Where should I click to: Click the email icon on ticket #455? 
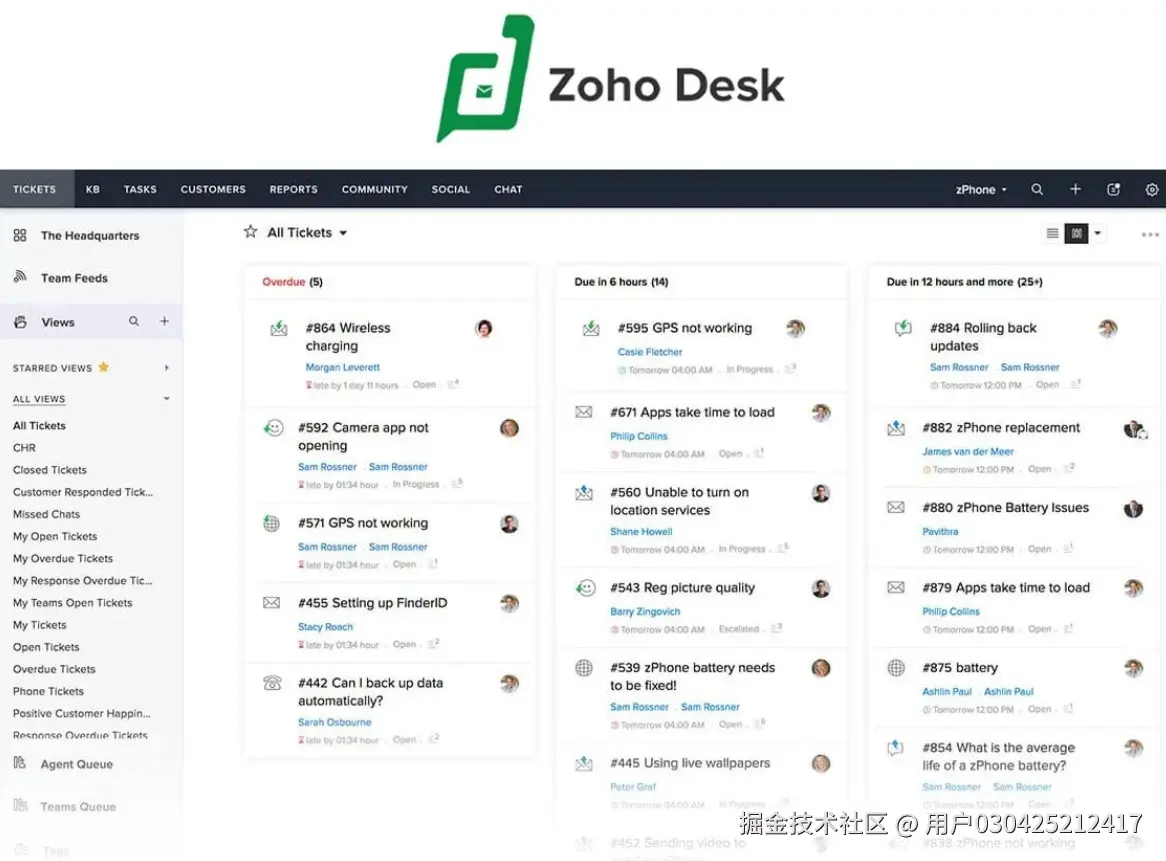[271, 602]
